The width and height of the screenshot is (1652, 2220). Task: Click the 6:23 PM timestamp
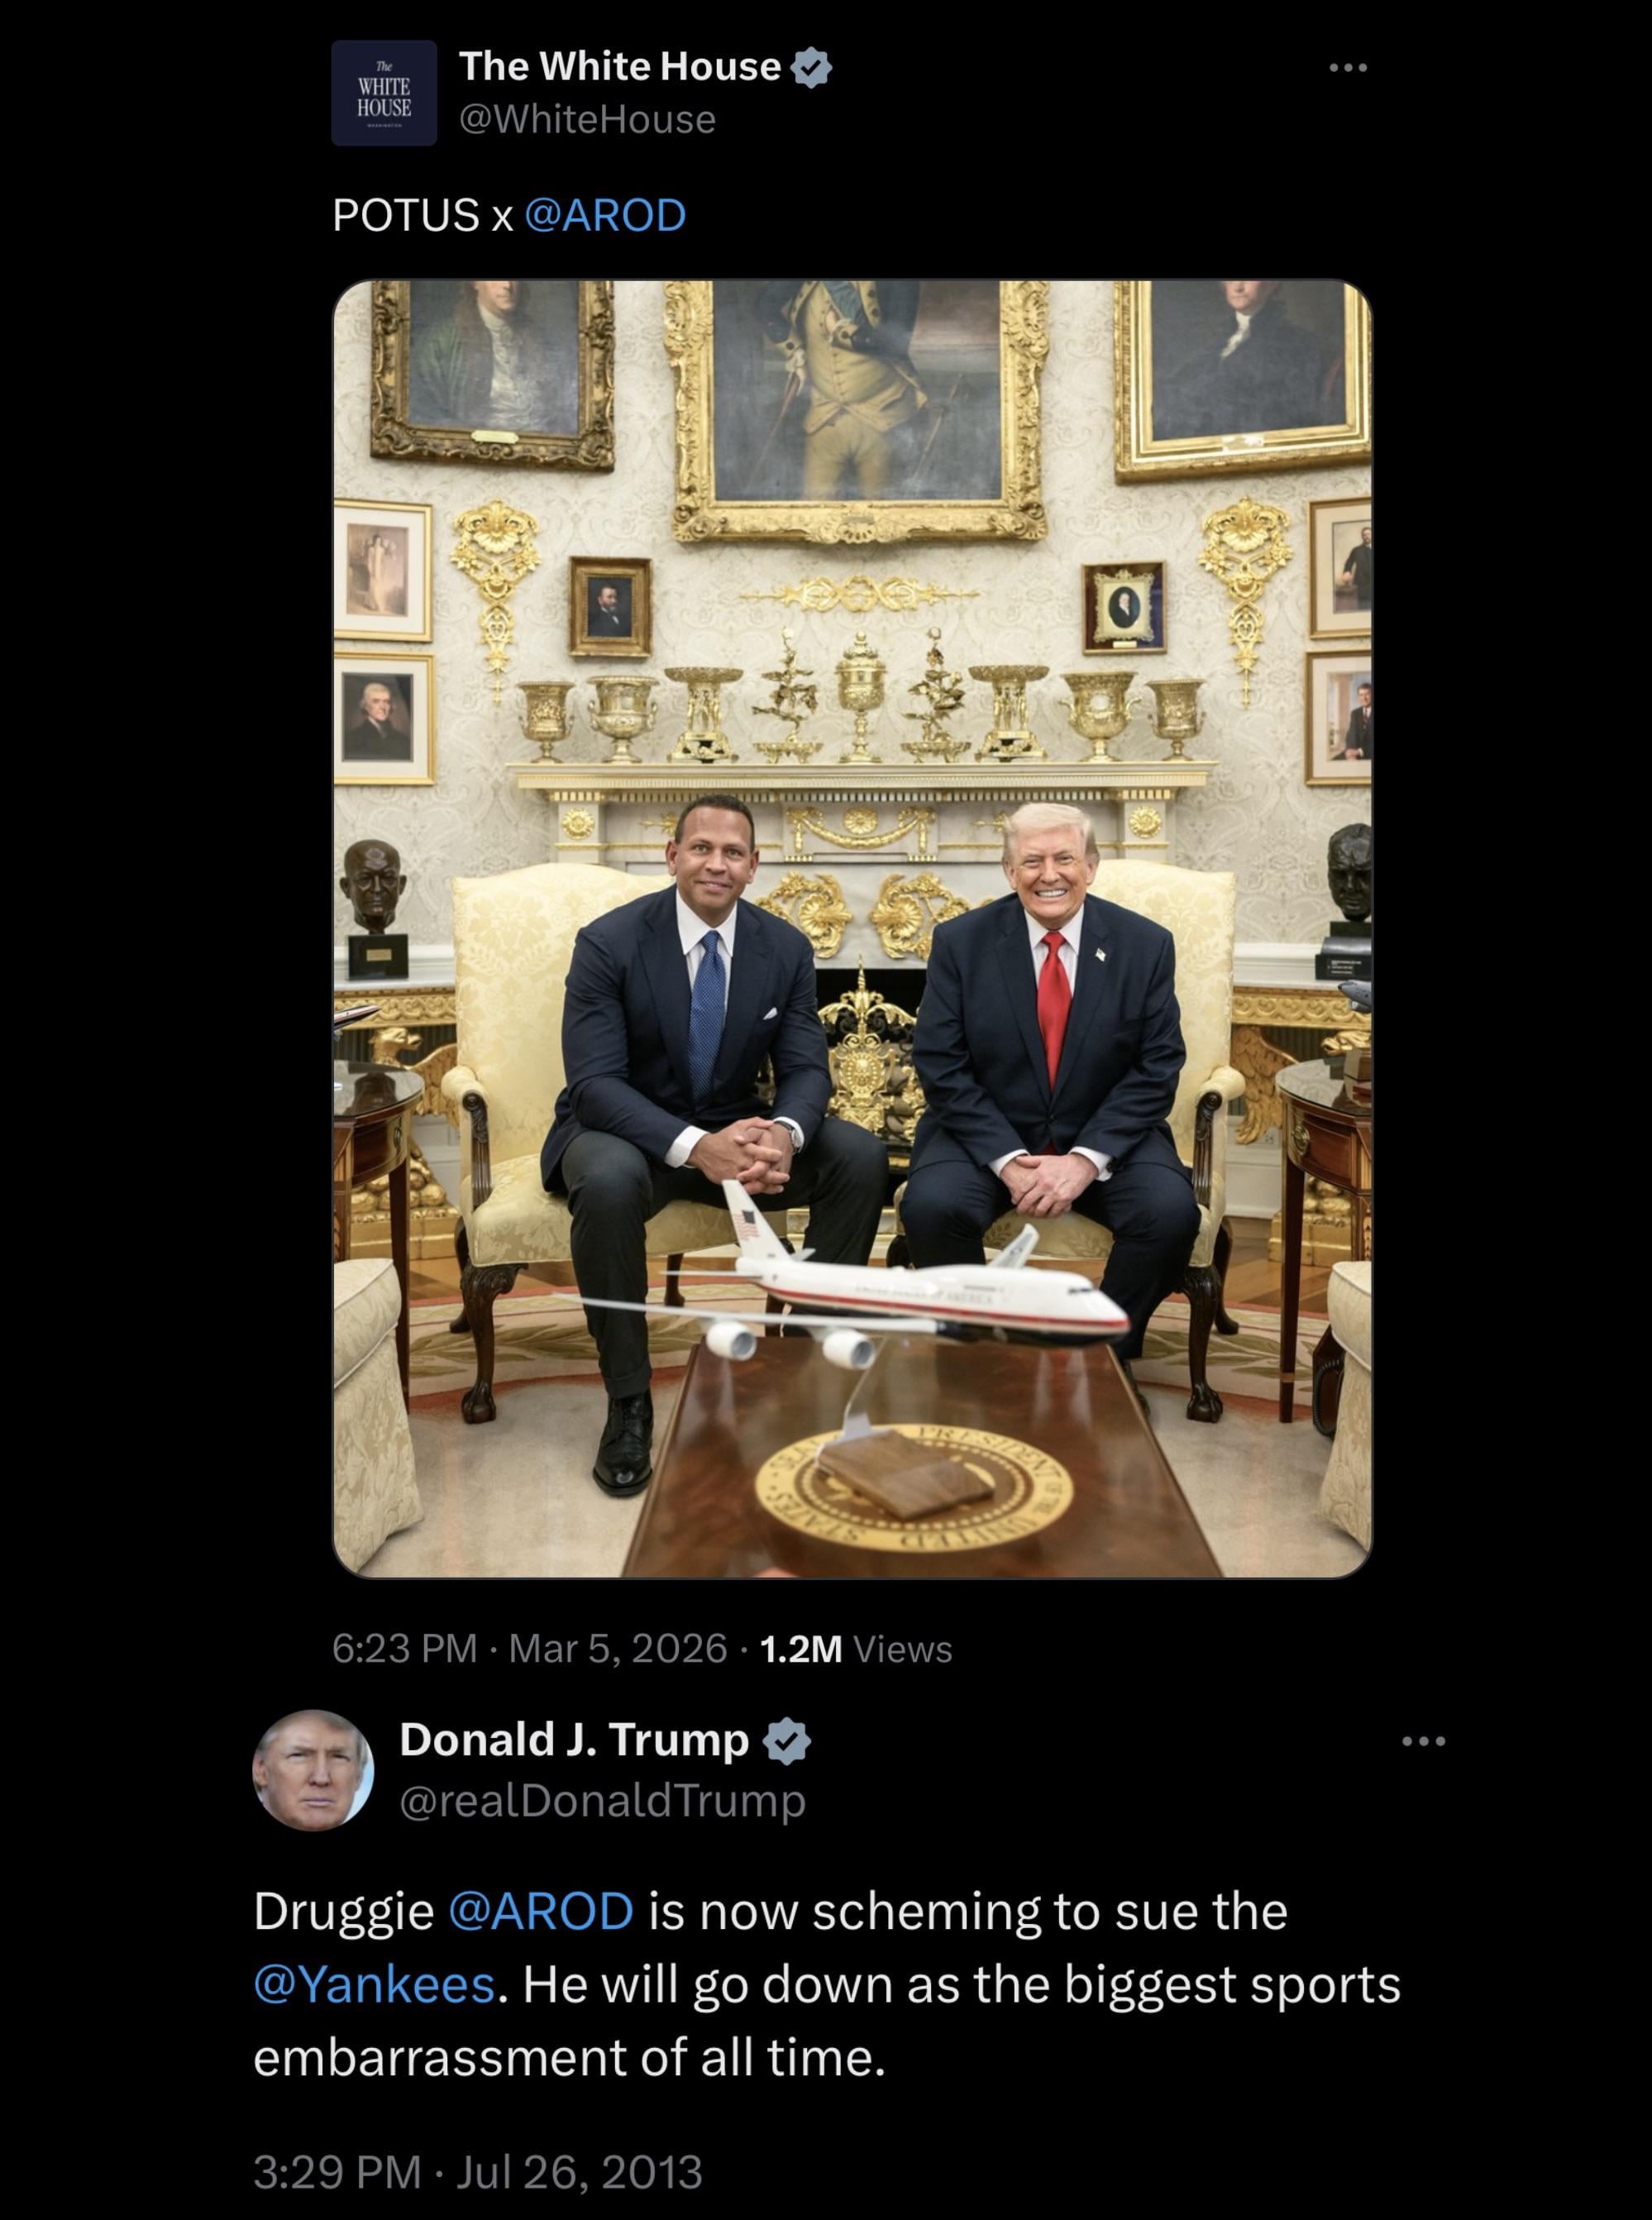tap(404, 1648)
